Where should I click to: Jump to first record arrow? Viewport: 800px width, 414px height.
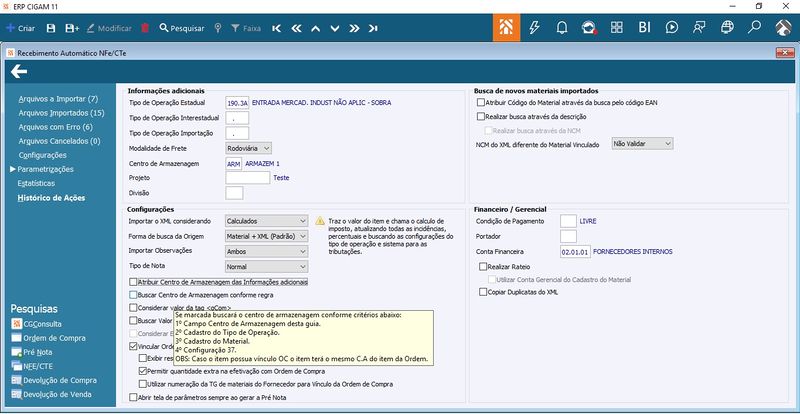[277, 29]
